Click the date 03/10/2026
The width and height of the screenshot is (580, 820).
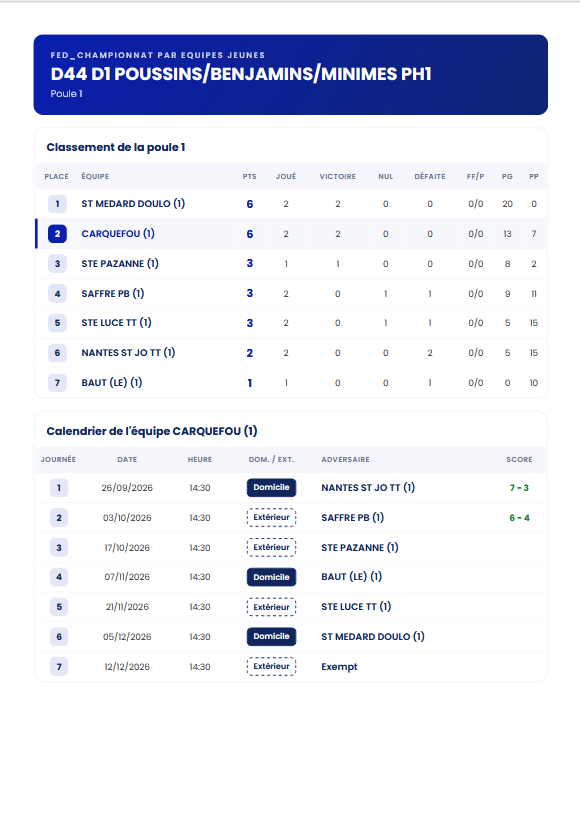coord(127,517)
